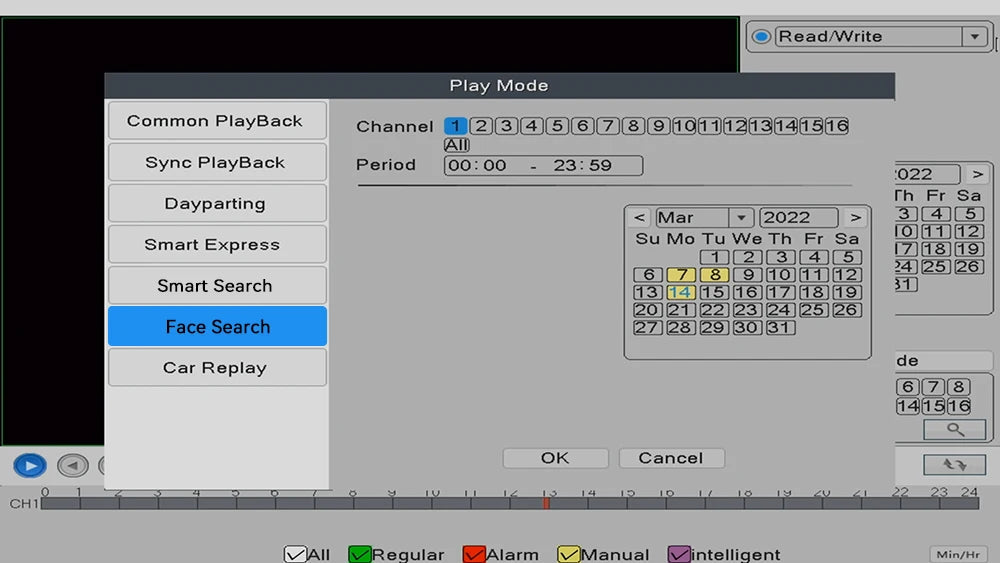Select Smart Express mode

217,244
